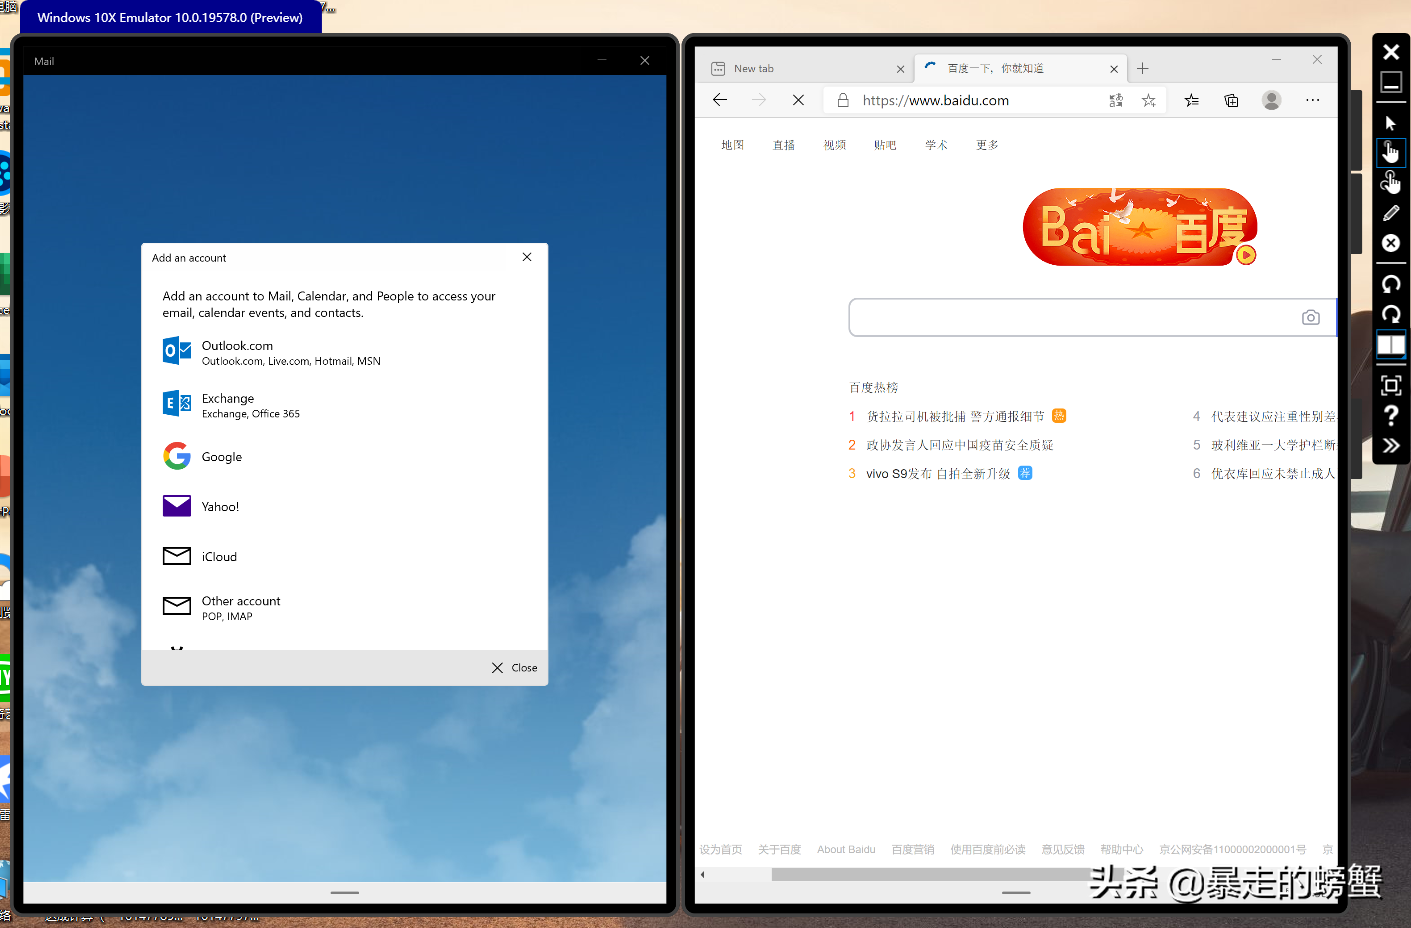Add this page to favorites star
The image size is (1411, 928).
pyautogui.click(x=1149, y=100)
